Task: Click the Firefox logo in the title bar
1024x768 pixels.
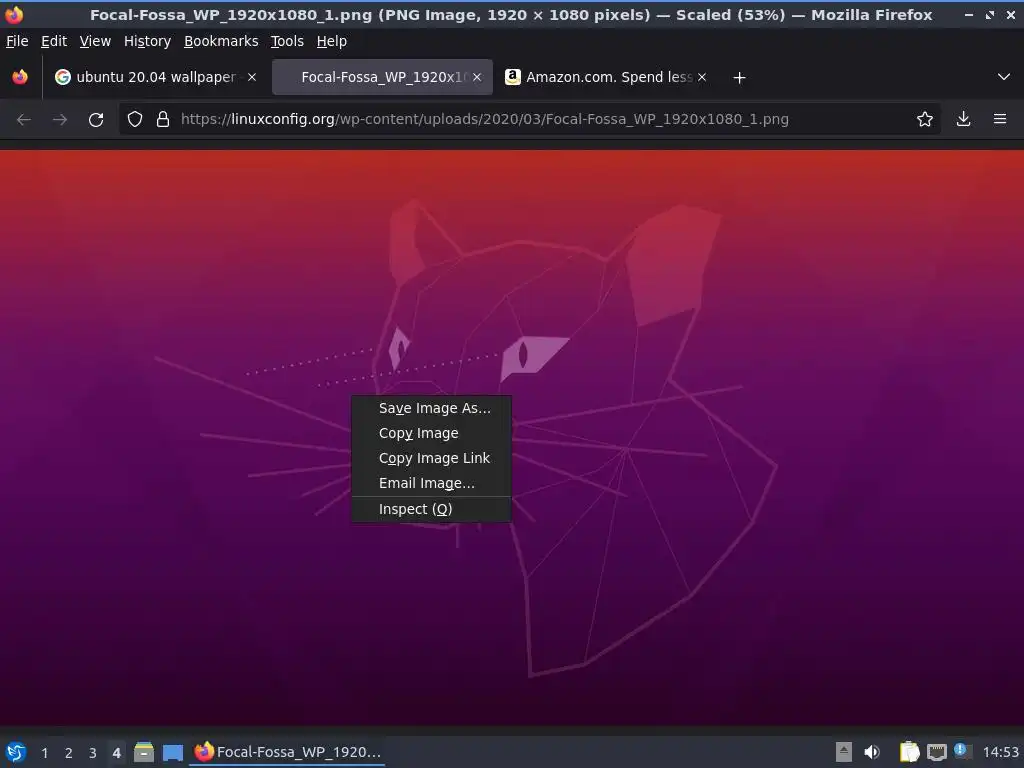Action: pyautogui.click(x=14, y=14)
